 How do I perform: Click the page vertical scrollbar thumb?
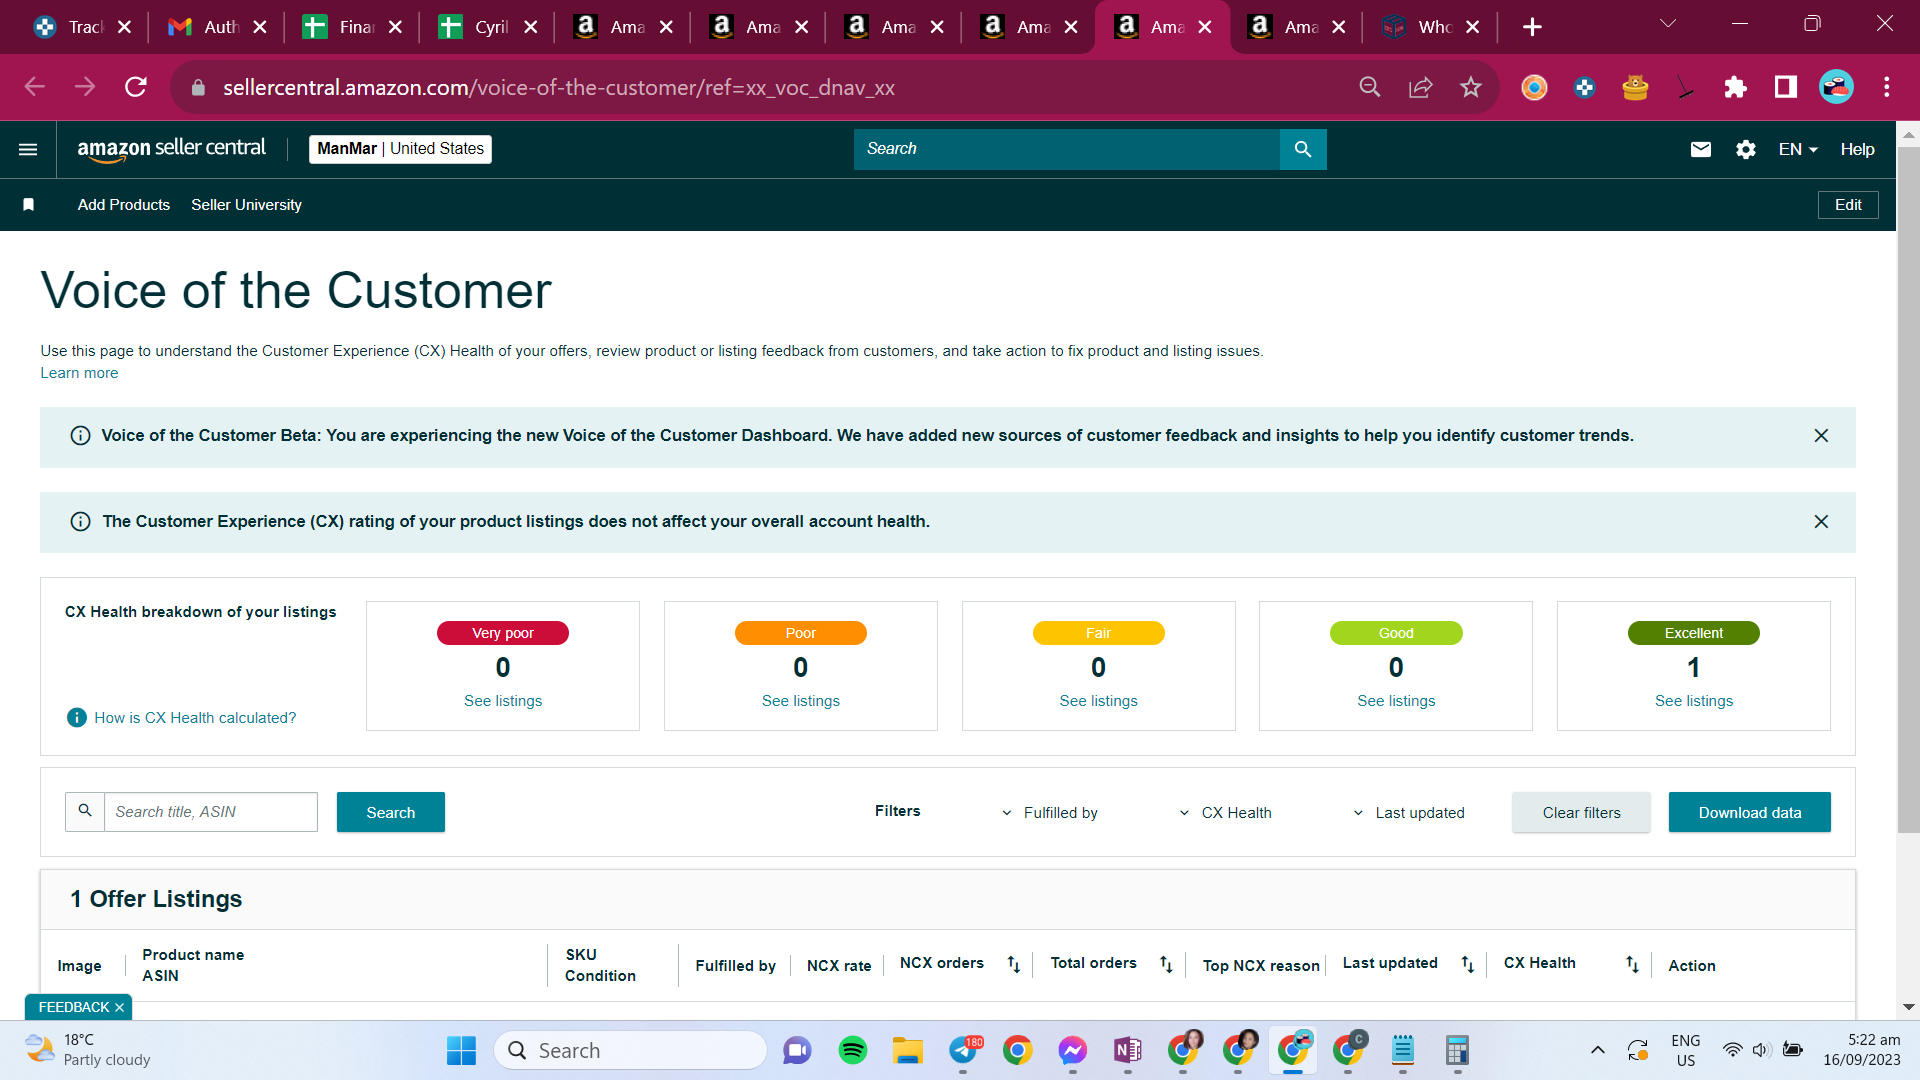[1908, 490]
